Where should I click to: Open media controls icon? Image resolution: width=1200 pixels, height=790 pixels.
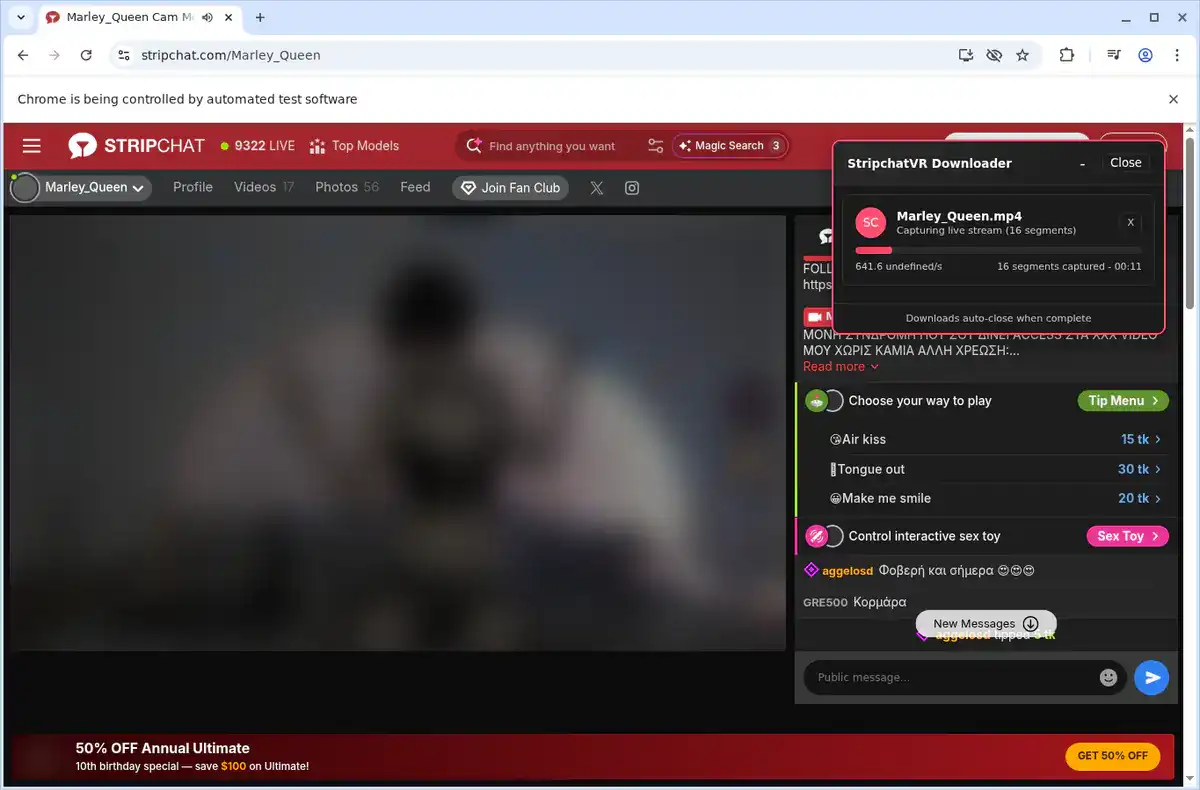coord(1114,55)
